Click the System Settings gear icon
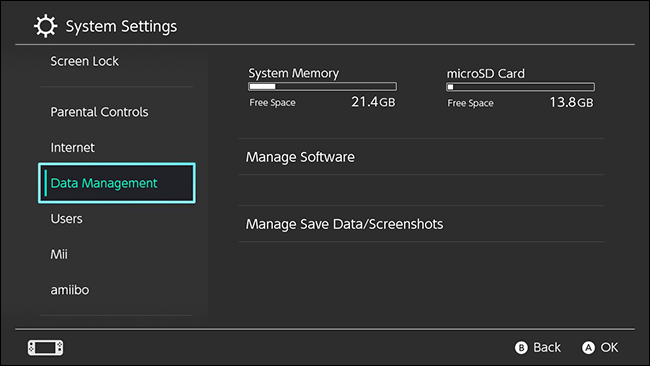 [x=45, y=26]
